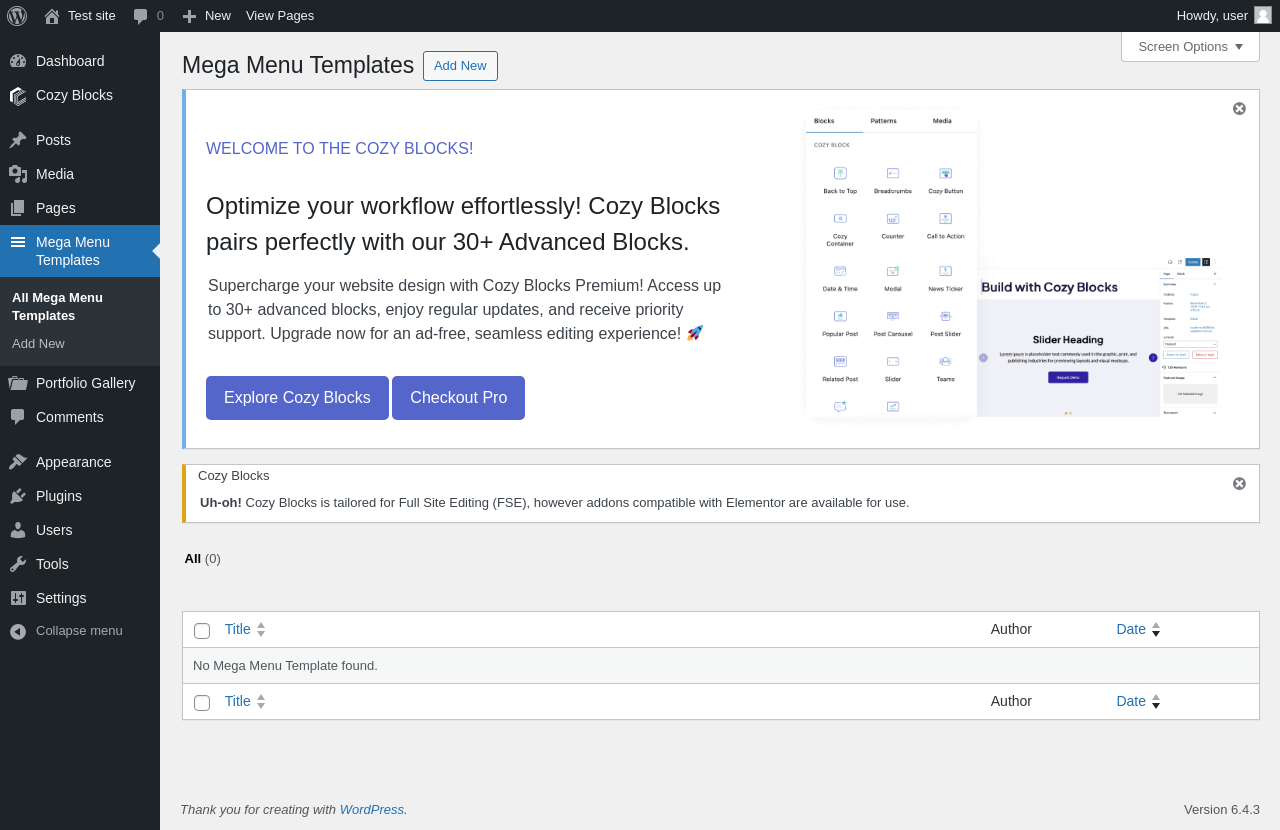Click the Media sidebar icon
The image size is (1280, 830).
(x=18, y=174)
